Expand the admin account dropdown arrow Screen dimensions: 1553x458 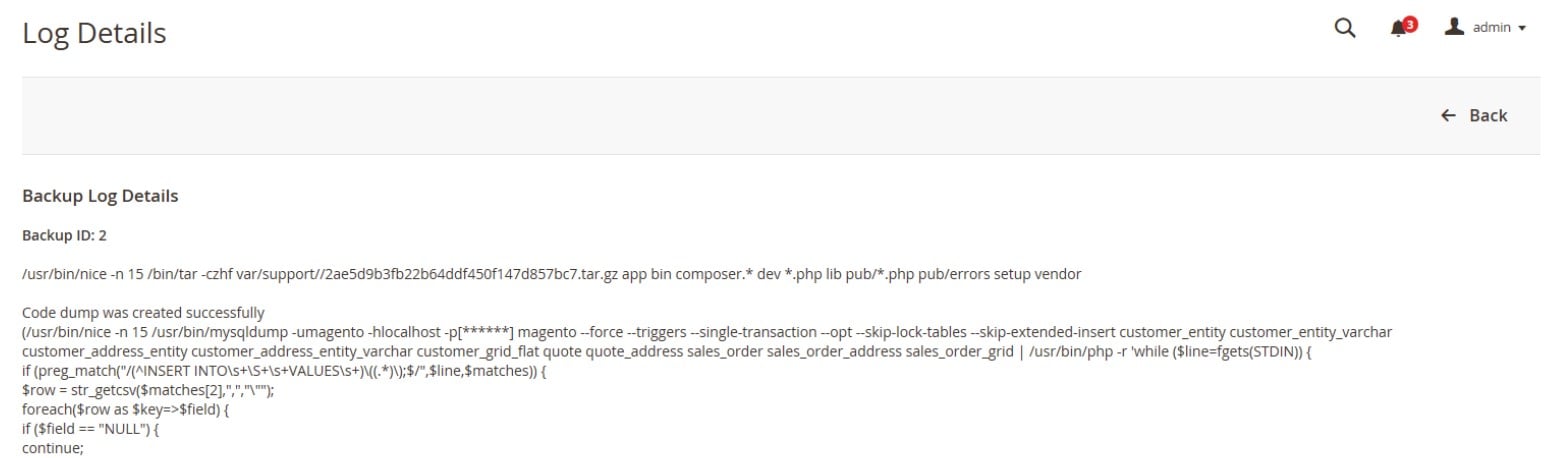[x=1522, y=29]
